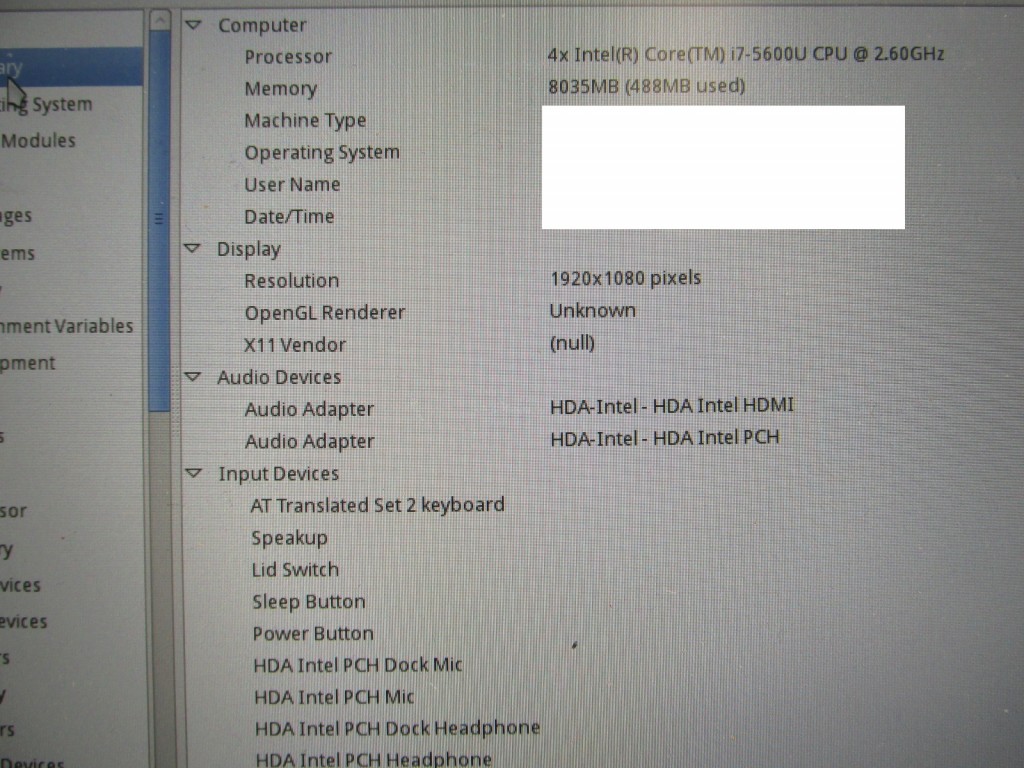Select the Computer group heading
The height and width of the screenshot is (768, 1024).
coord(262,25)
